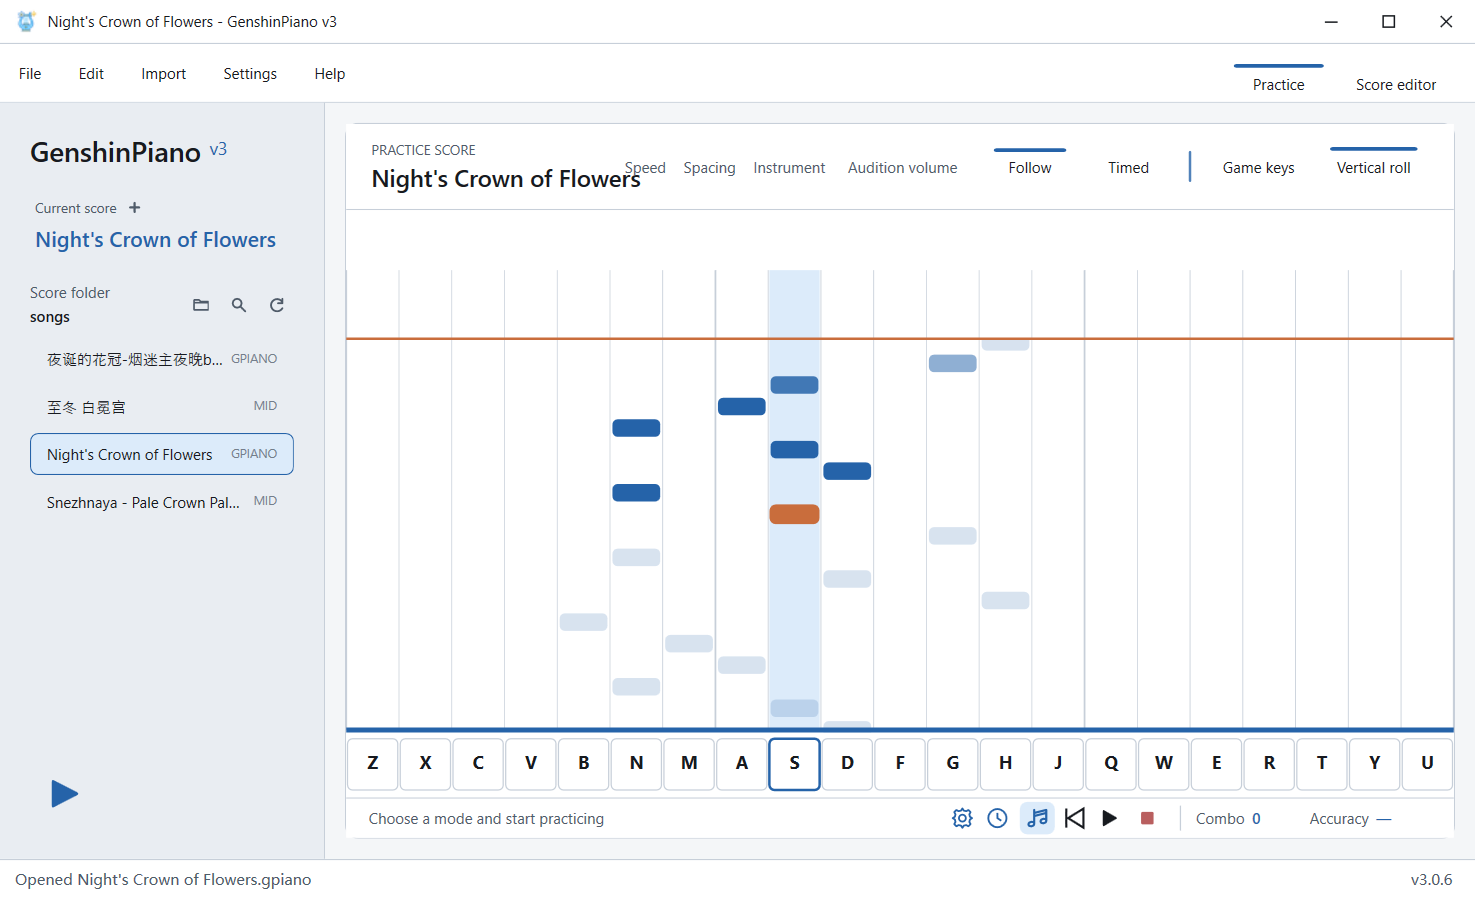Click the Current score title link
The height and width of the screenshot is (898, 1475).
155,240
